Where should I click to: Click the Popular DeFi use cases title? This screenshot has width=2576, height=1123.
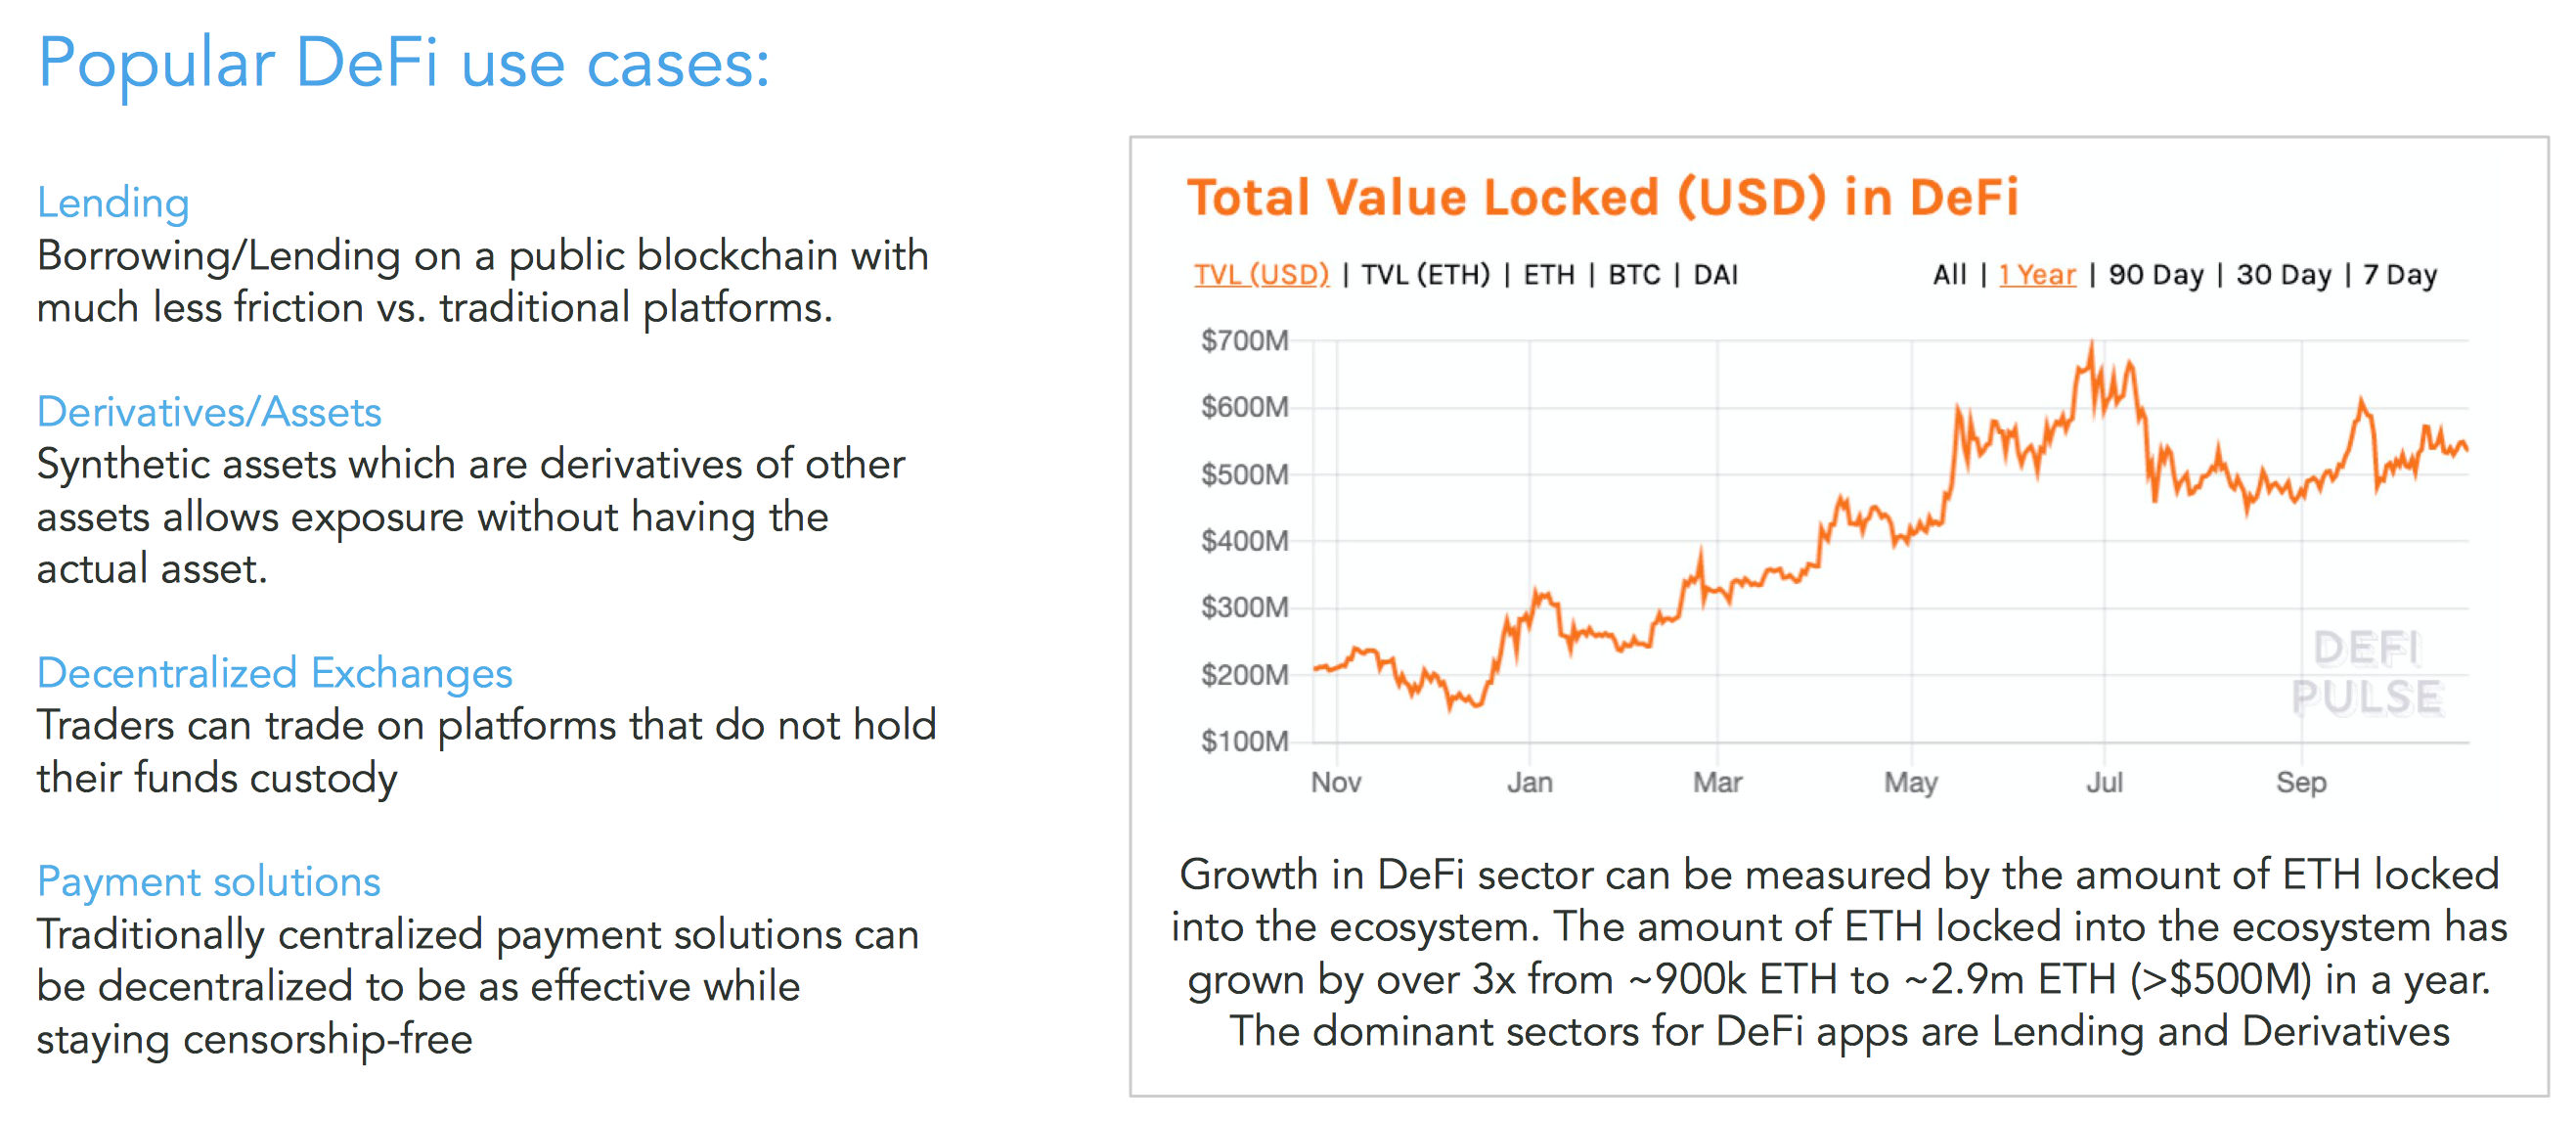403,63
